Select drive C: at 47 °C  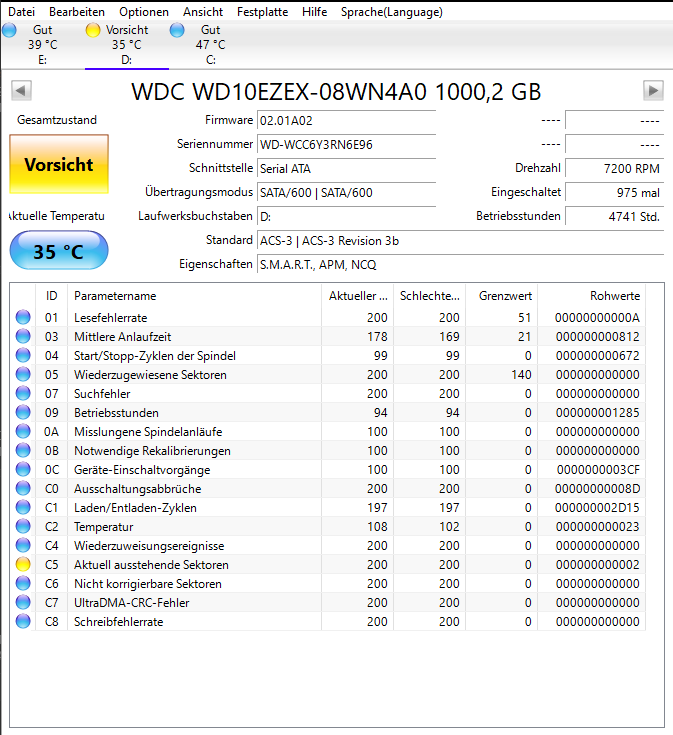click(x=210, y=45)
